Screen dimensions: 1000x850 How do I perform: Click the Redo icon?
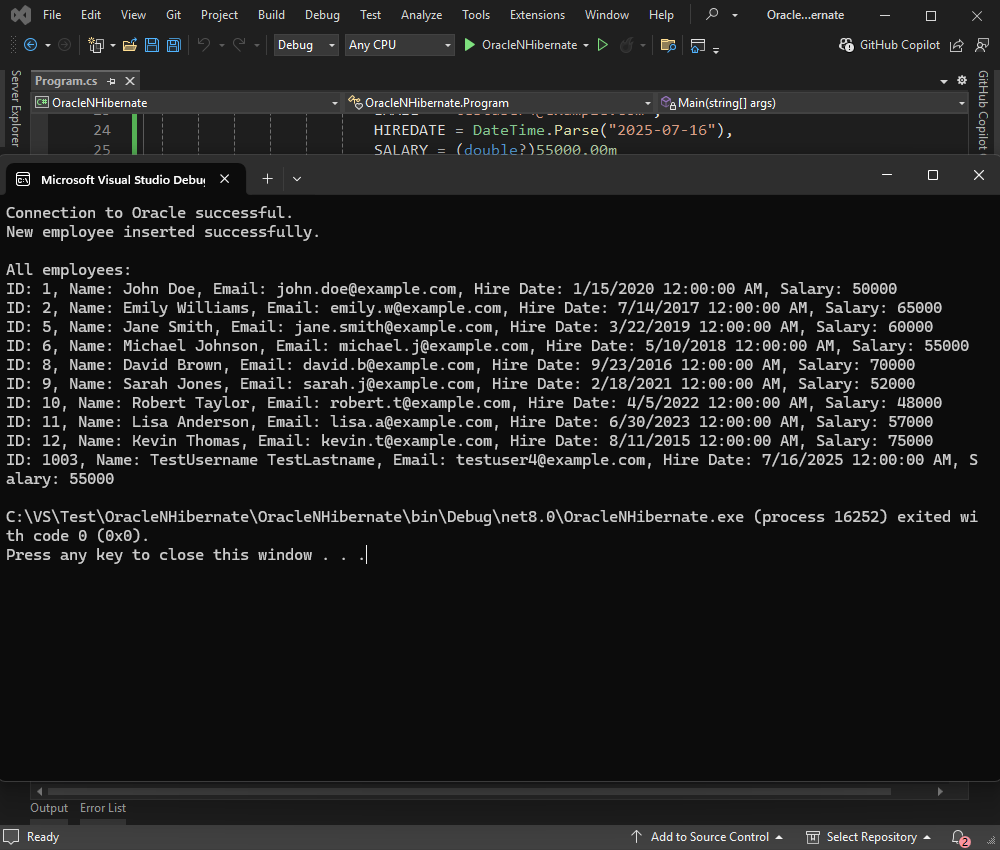tap(239, 45)
